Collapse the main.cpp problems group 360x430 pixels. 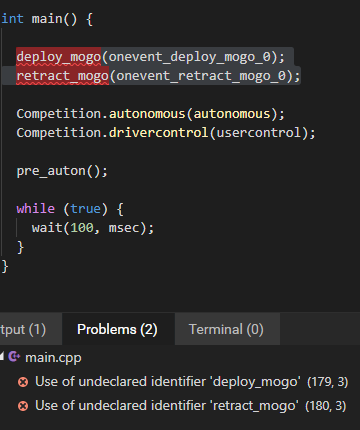2,357
